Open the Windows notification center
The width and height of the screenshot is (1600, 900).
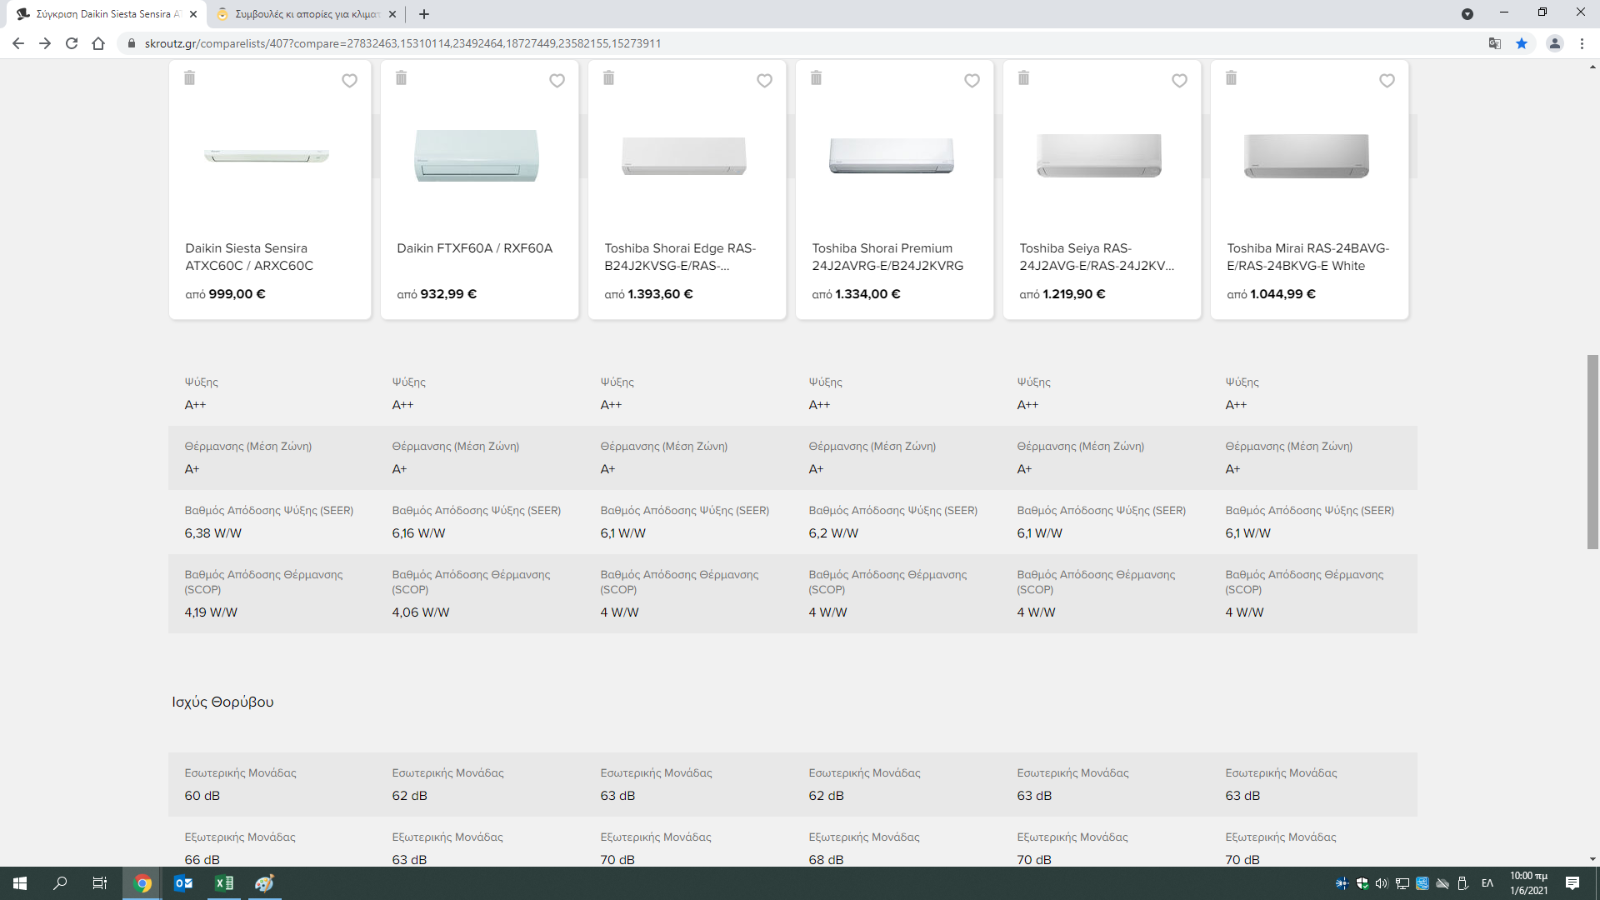tap(1573, 883)
